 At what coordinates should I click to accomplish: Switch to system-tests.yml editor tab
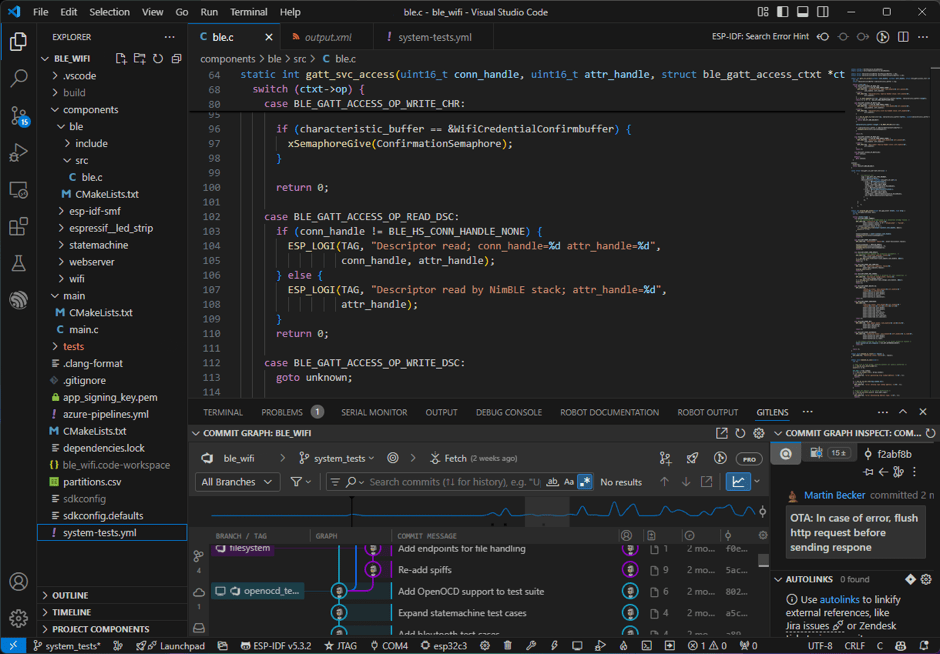coord(434,37)
